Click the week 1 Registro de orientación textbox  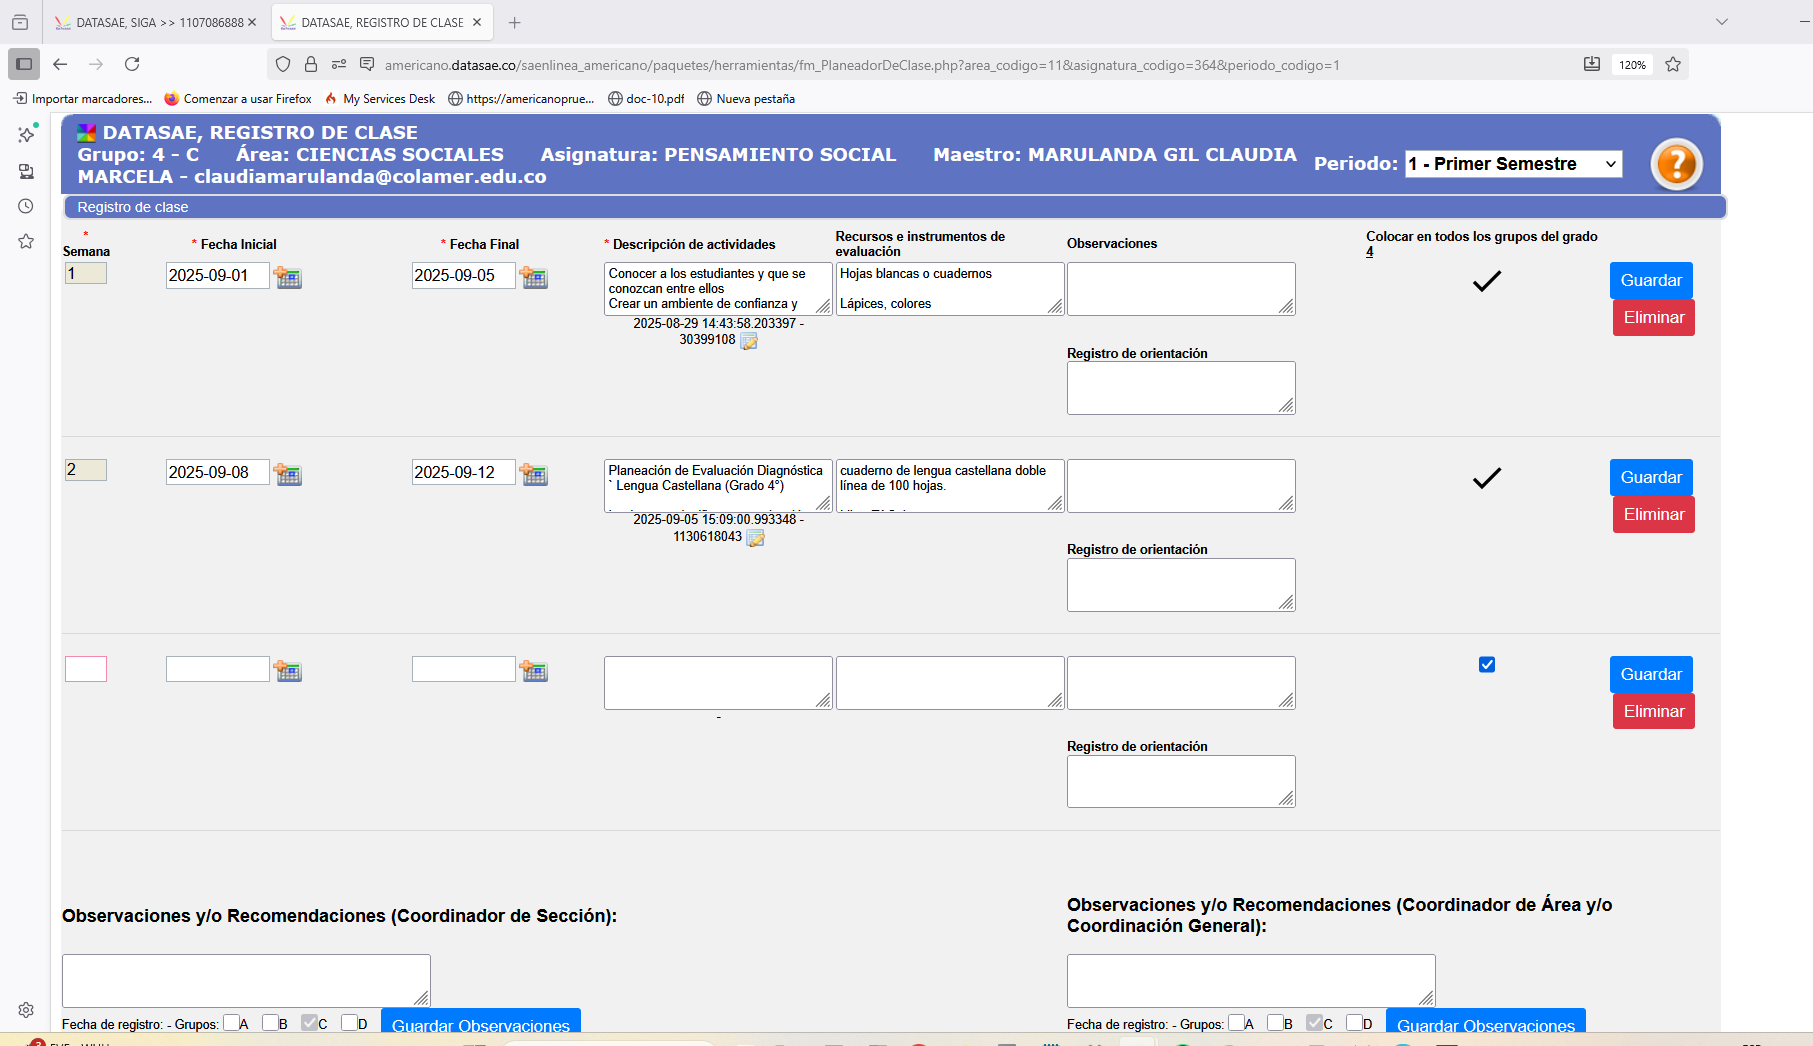pyautogui.click(x=1180, y=387)
